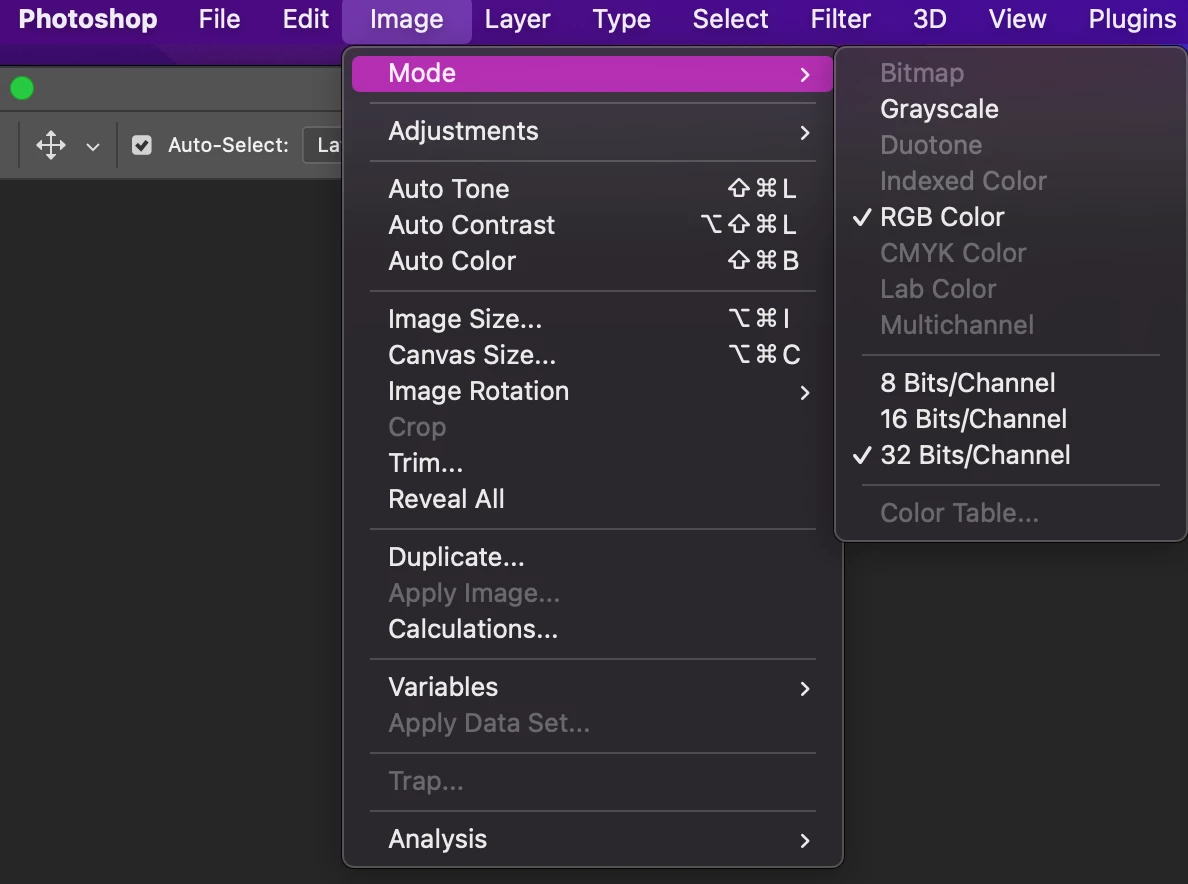Open the Plugins menu

pos(1132,19)
